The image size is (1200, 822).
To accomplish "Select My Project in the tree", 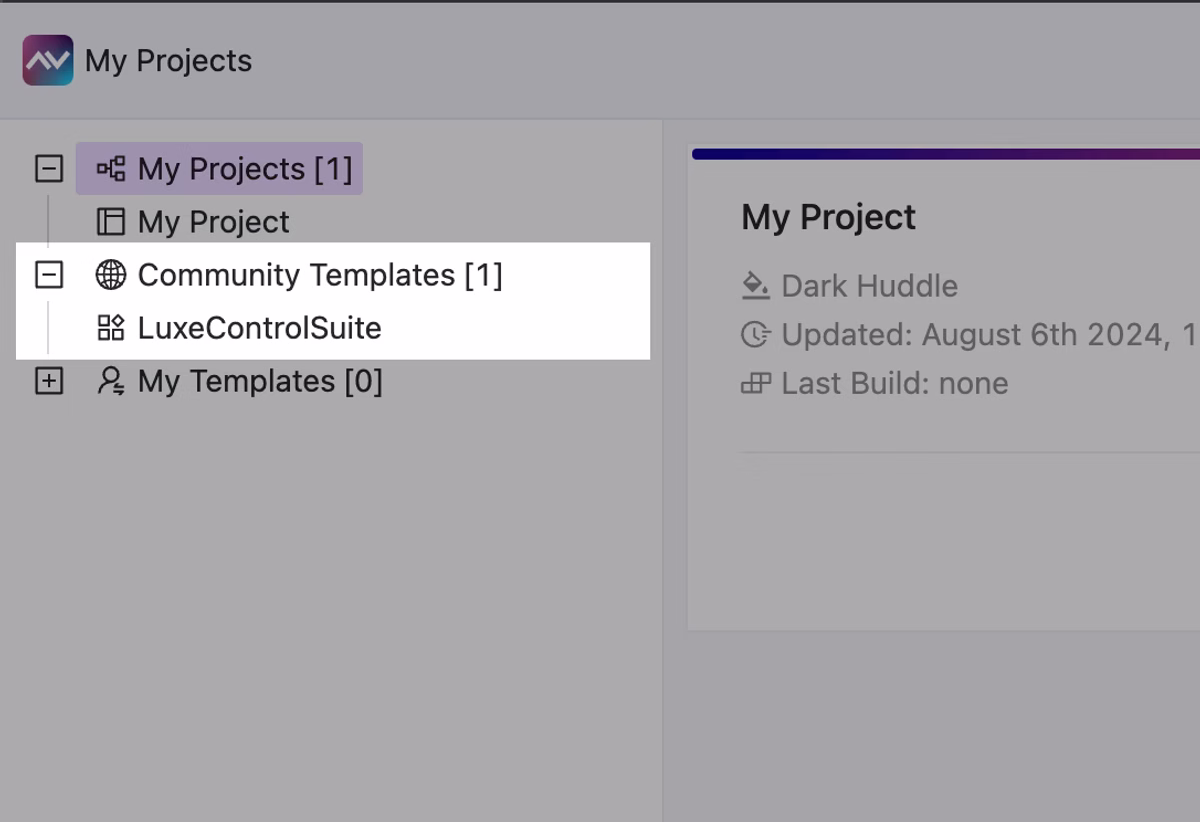I will coord(212,221).
